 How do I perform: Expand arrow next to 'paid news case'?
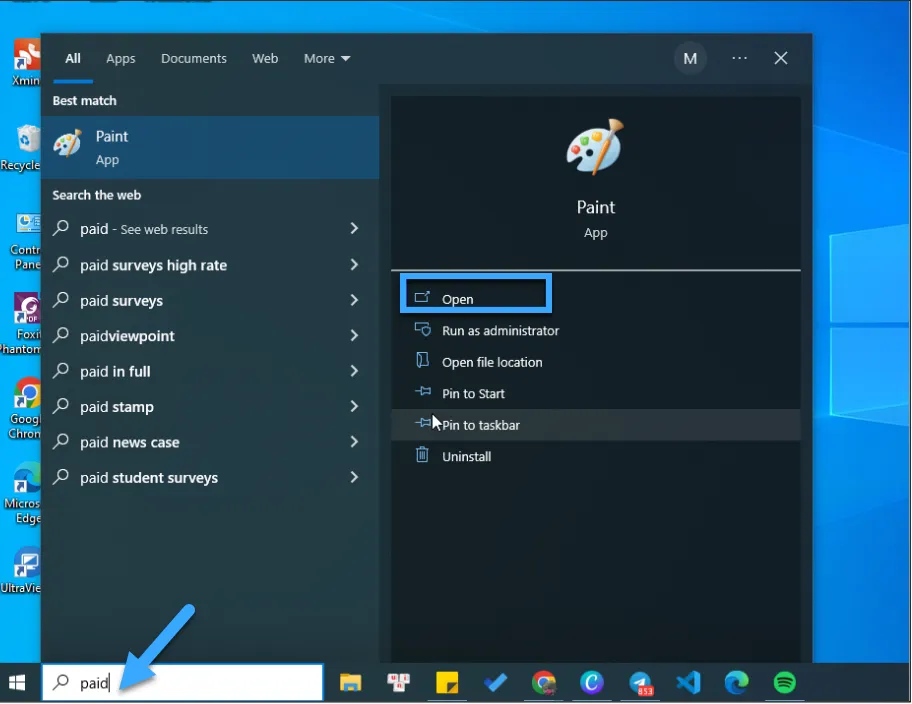click(x=354, y=442)
